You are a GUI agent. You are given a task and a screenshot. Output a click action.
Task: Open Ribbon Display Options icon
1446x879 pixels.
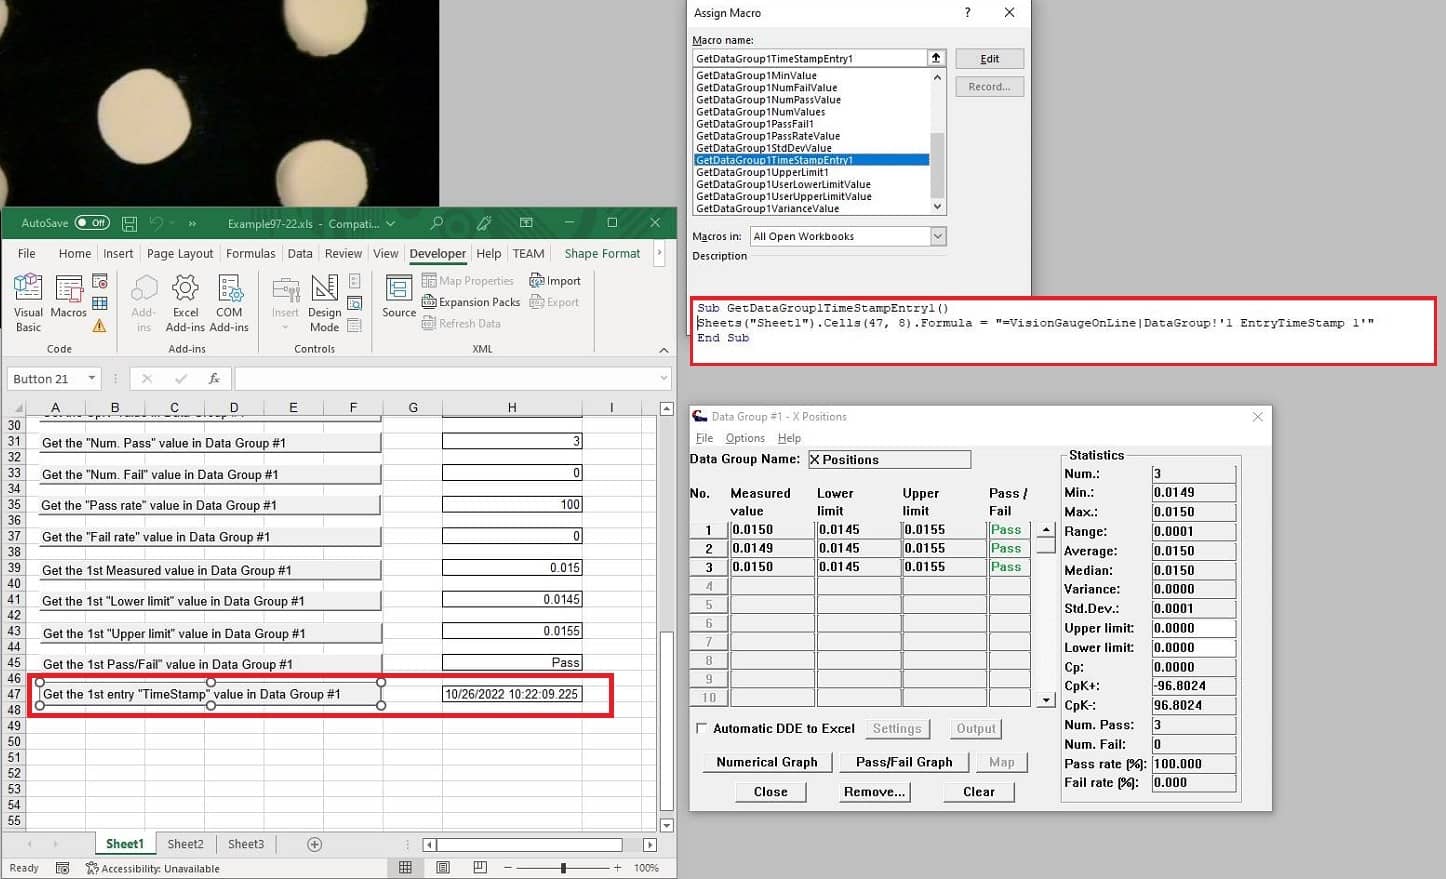[x=526, y=223]
